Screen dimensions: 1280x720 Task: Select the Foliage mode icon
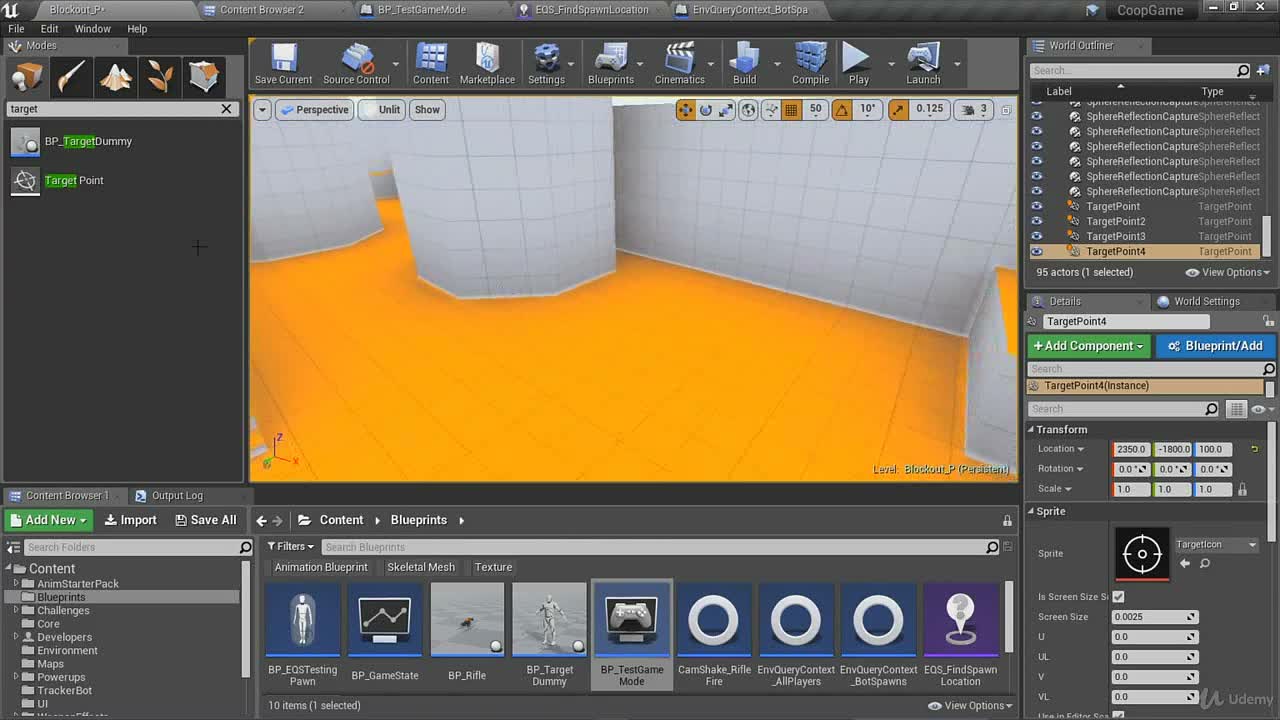160,76
